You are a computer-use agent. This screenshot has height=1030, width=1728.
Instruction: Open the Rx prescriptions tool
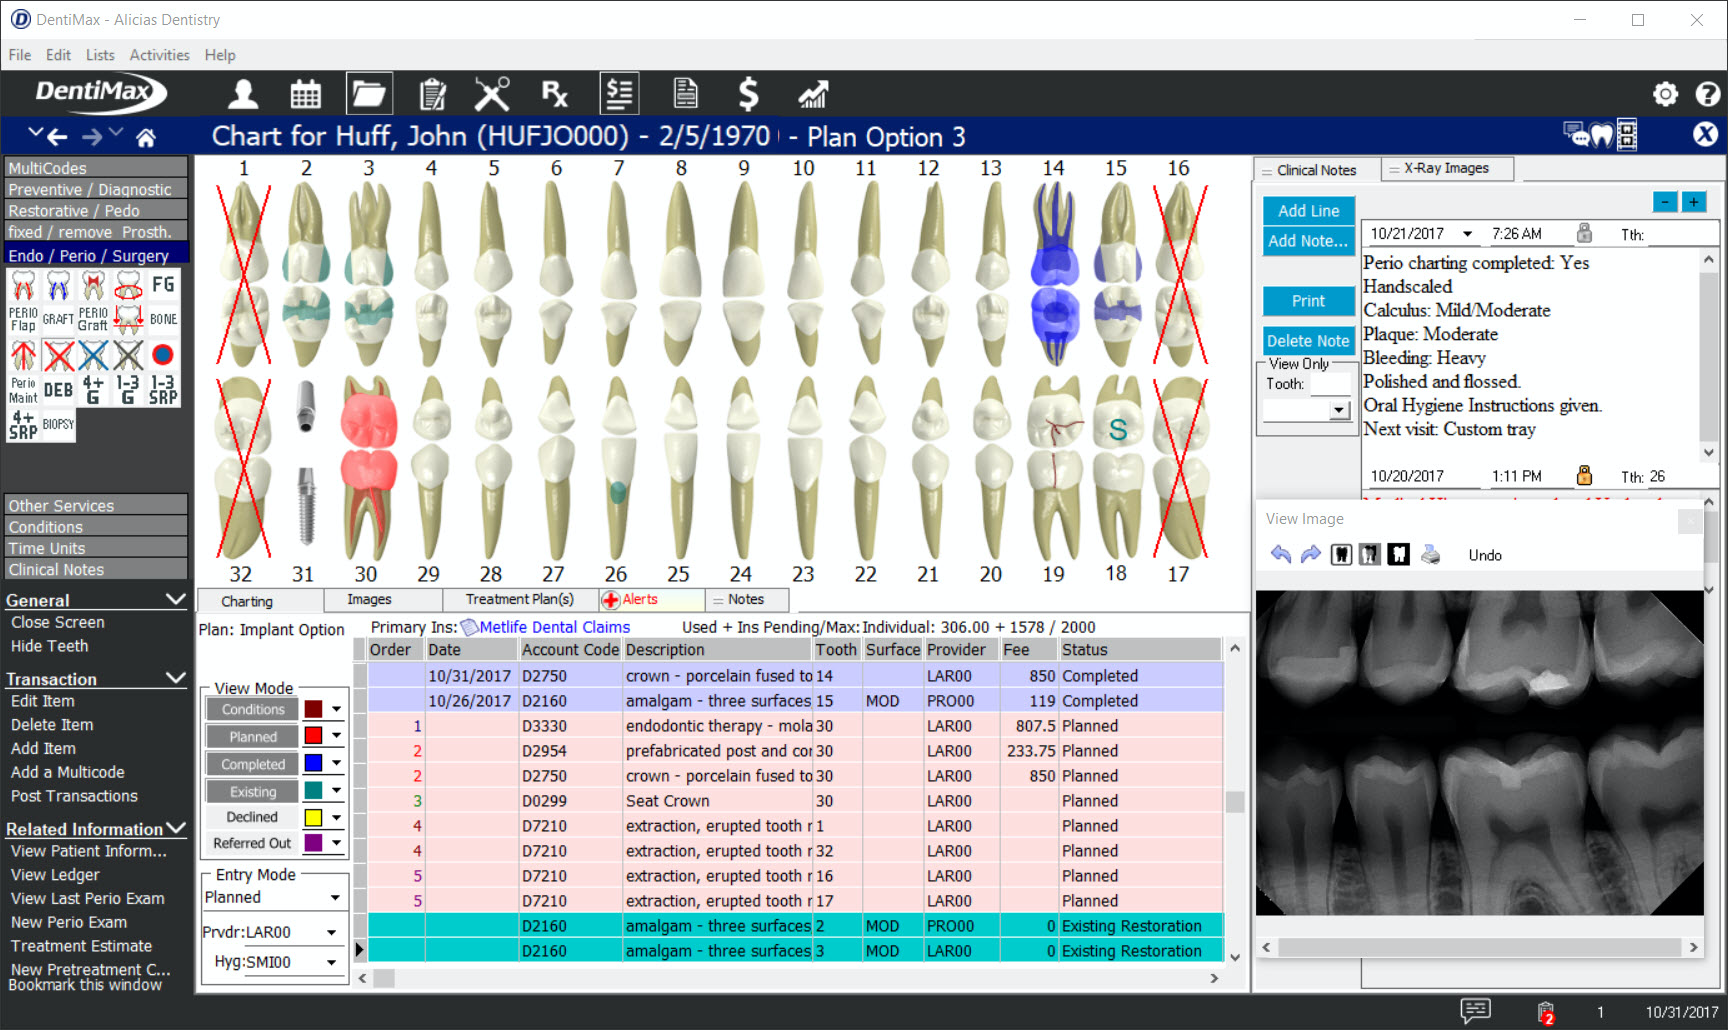pos(555,93)
